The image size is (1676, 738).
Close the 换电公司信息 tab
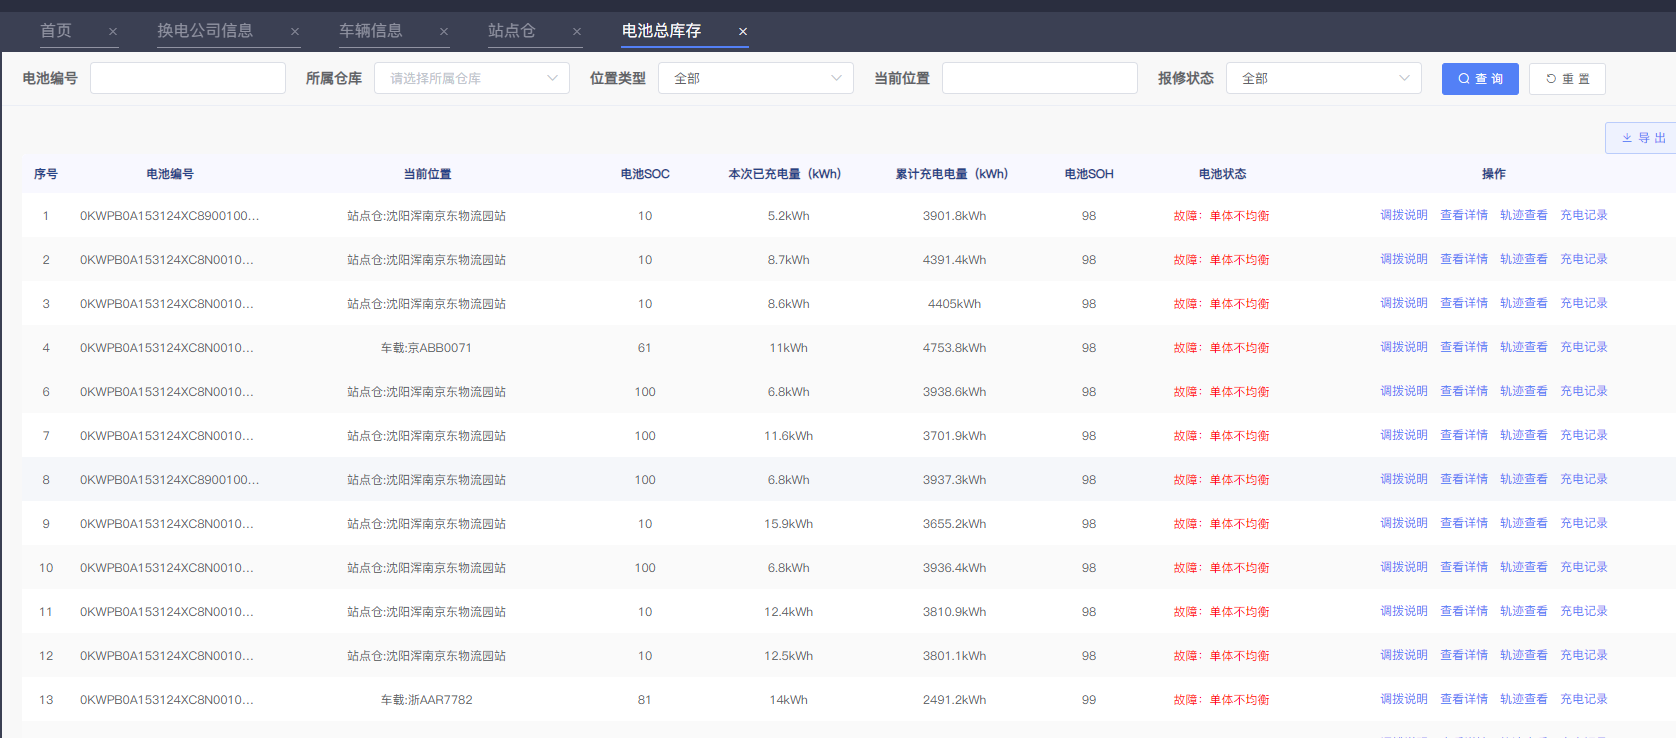[295, 32]
